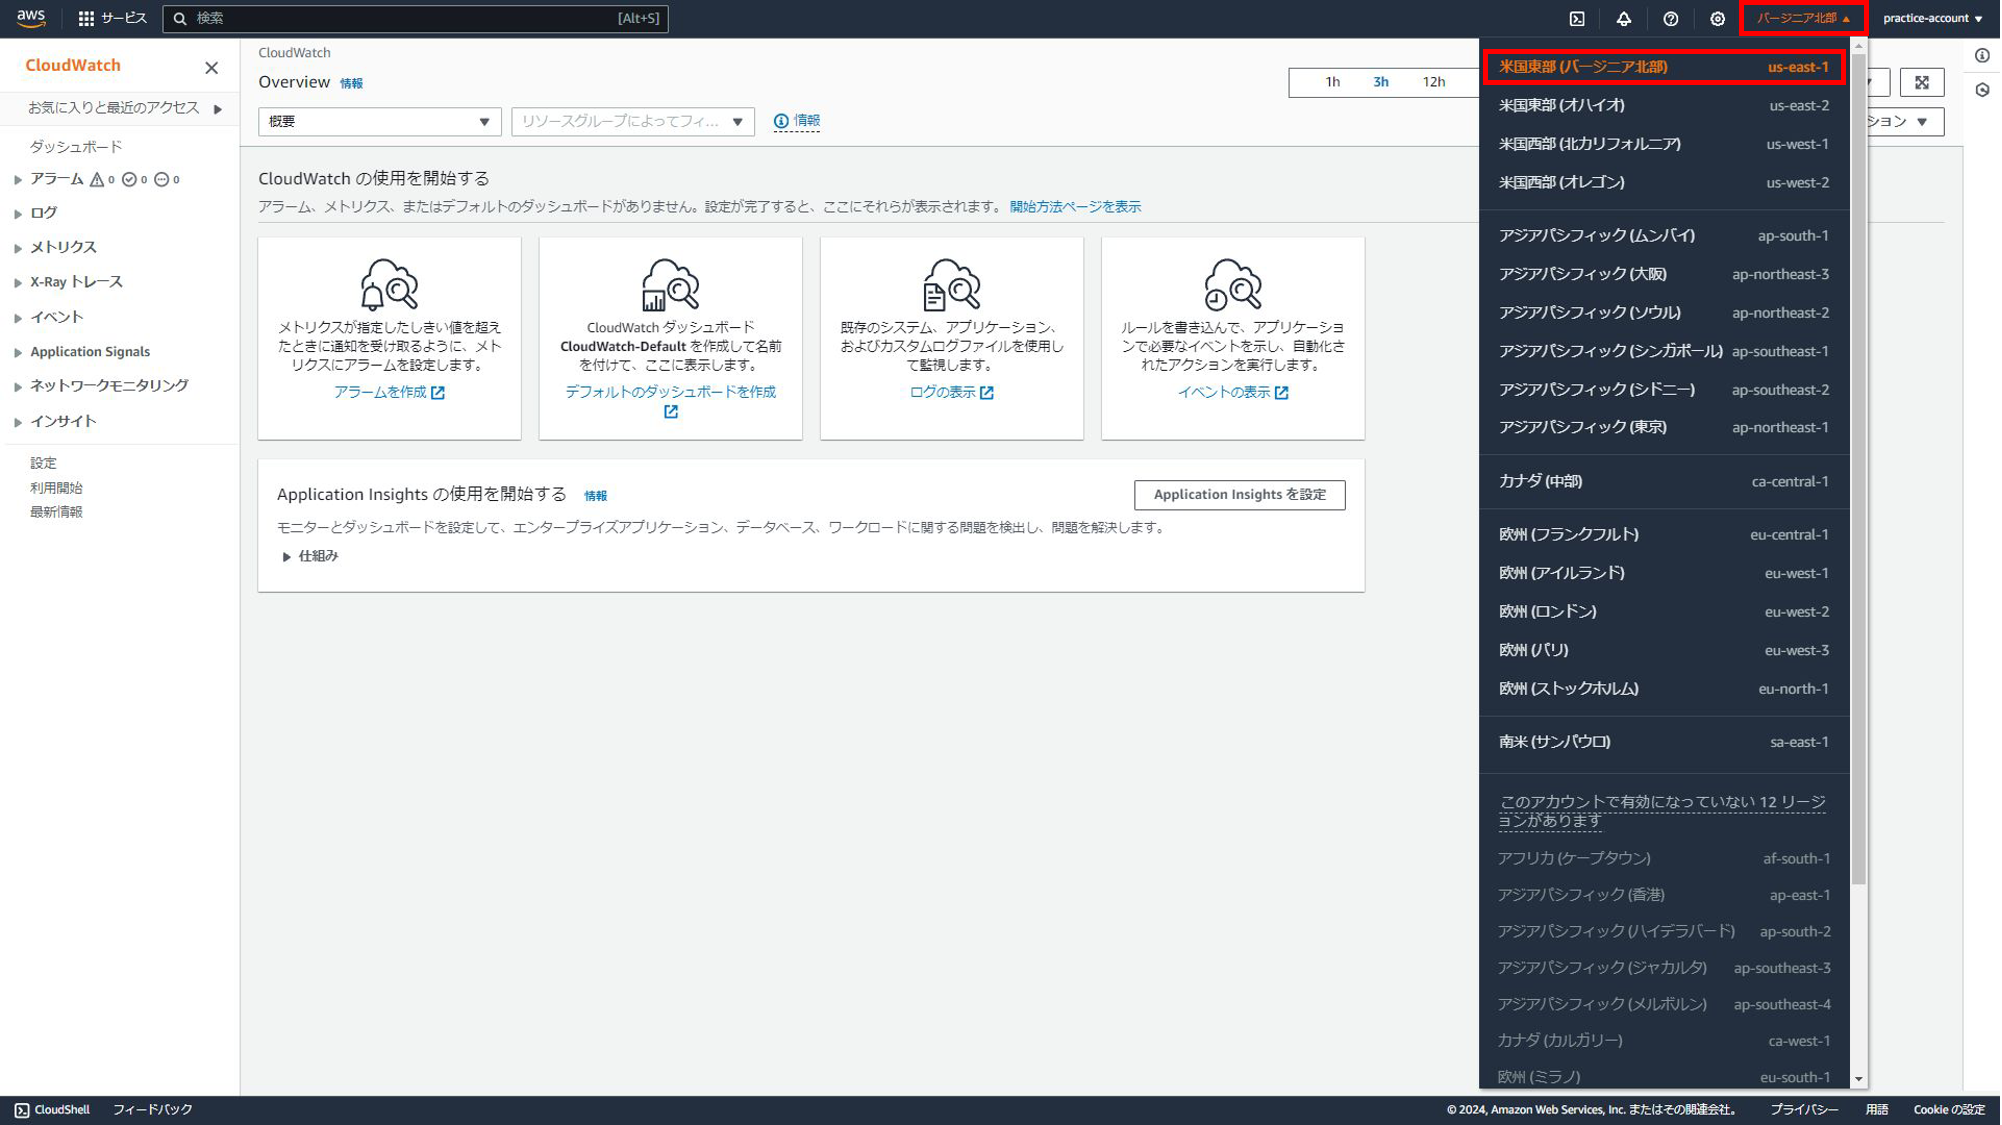Expand the メトリクス tree item

18,248
